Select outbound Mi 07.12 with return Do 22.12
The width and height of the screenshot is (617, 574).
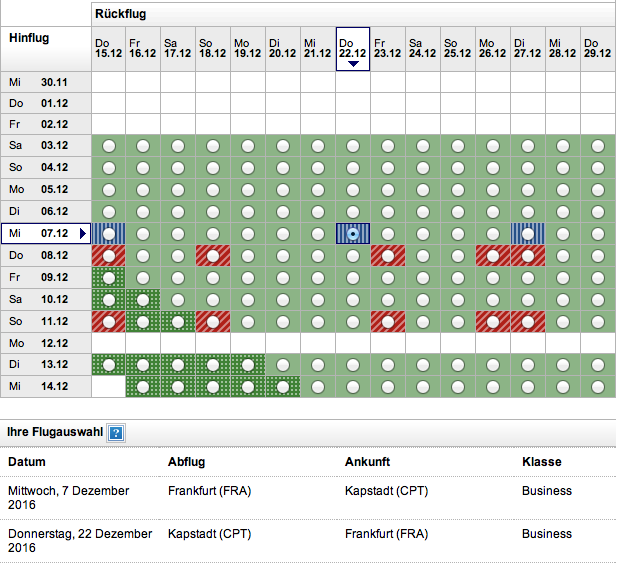(x=352, y=234)
